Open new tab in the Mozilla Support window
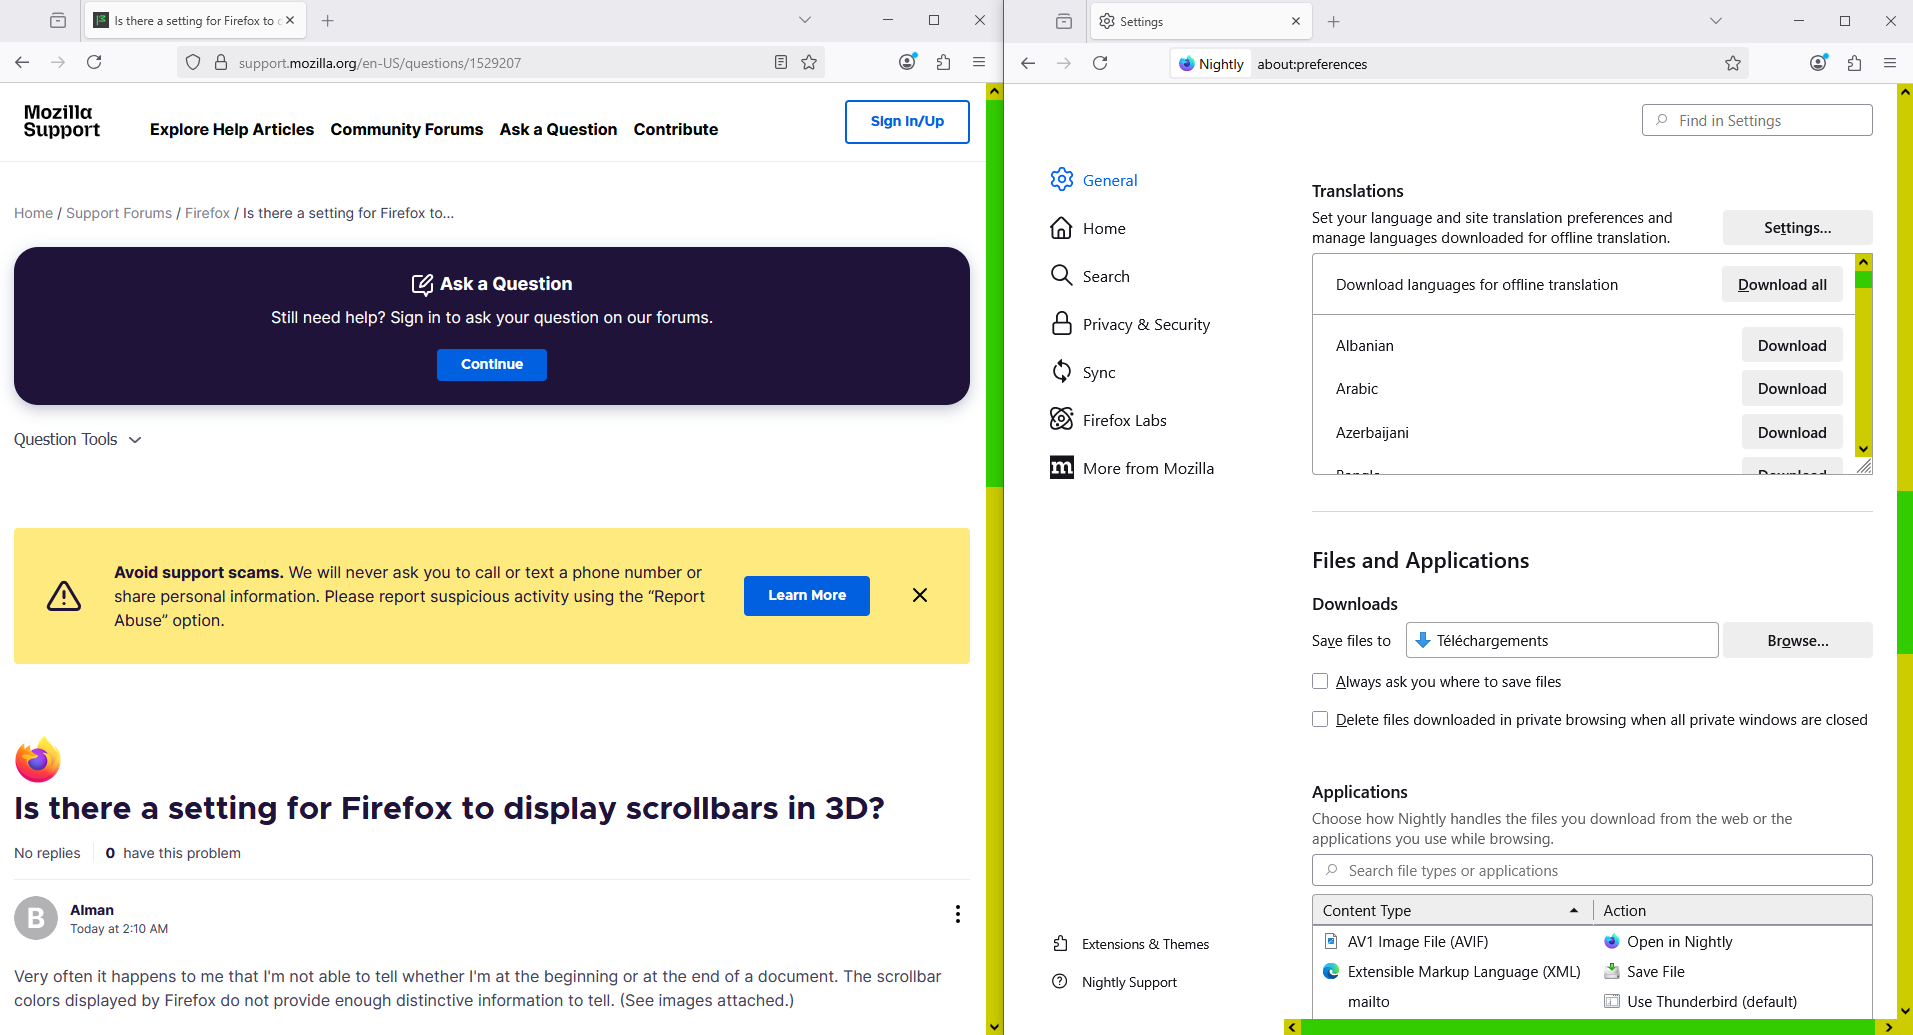The image size is (1913, 1035). coord(327,20)
